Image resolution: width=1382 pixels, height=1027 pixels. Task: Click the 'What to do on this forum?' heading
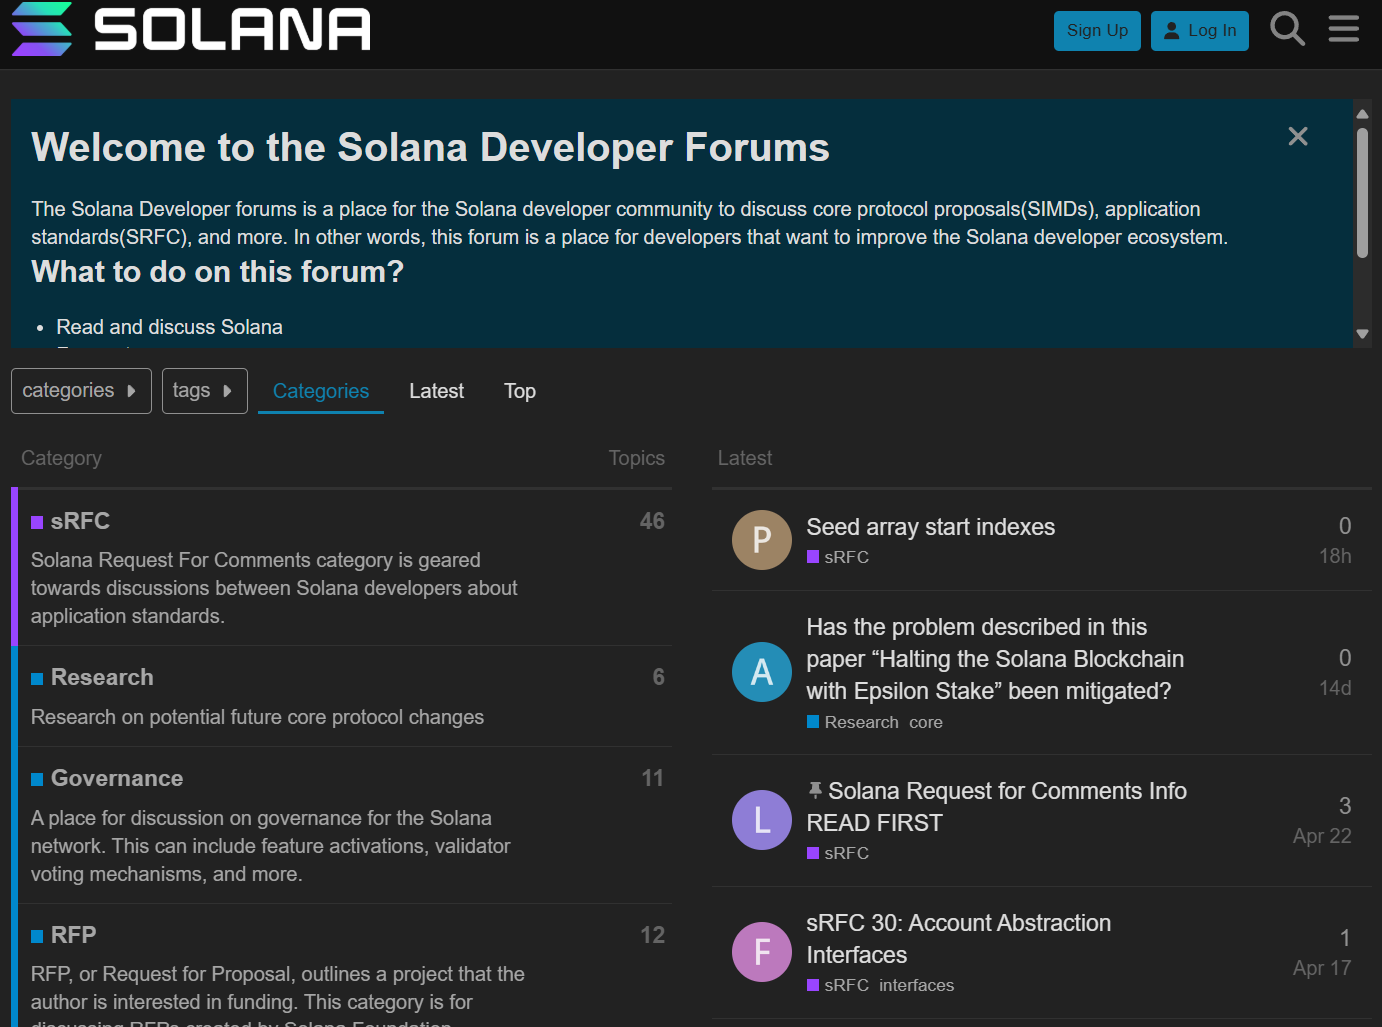(217, 272)
